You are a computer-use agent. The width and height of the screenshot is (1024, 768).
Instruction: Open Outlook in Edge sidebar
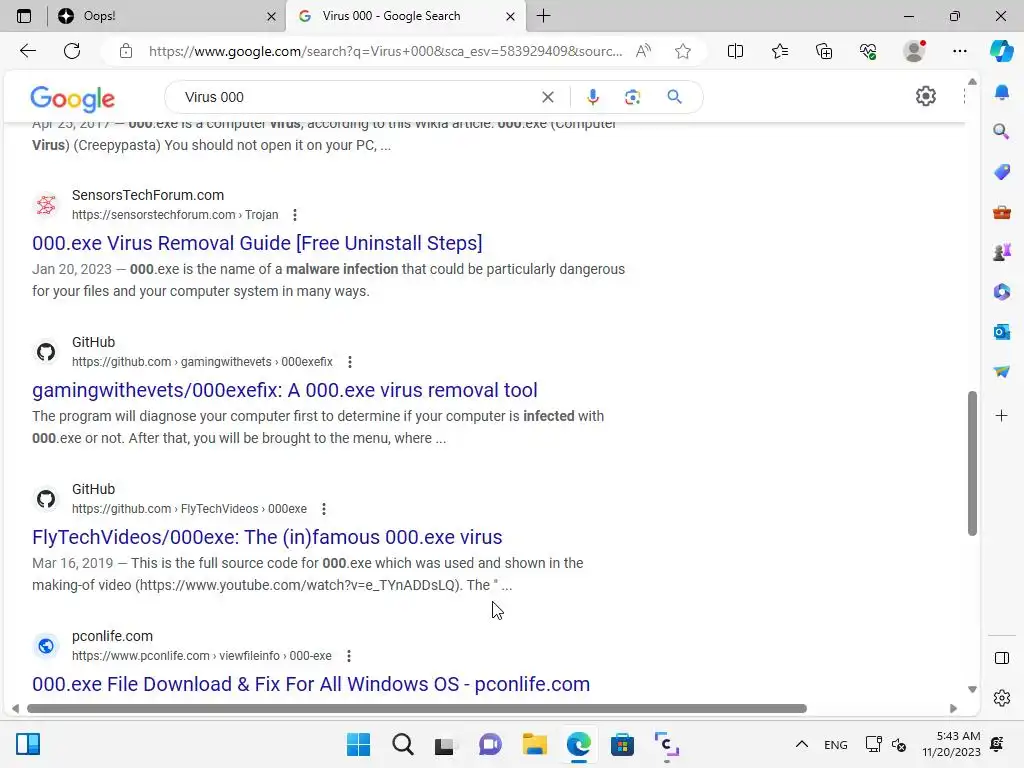pyautogui.click(x=1002, y=332)
